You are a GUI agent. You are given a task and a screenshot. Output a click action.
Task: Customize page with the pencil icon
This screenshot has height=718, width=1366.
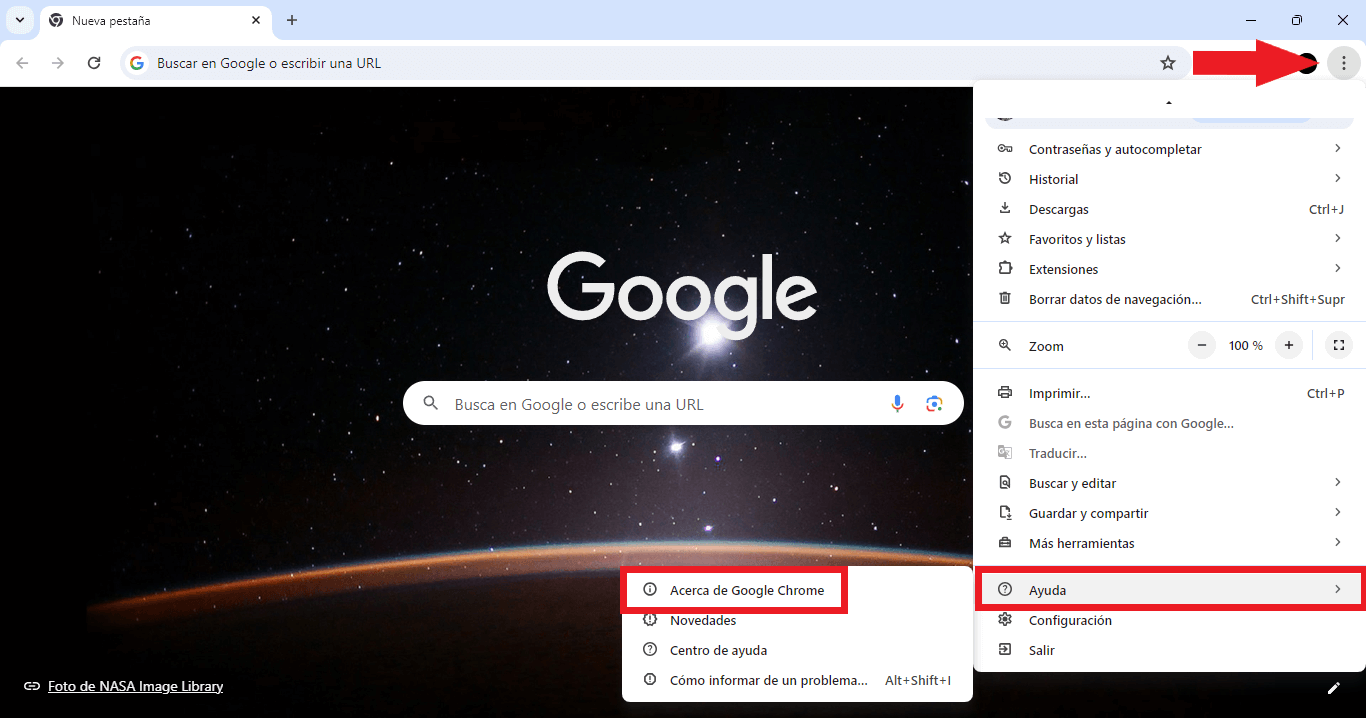pos(1333,687)
